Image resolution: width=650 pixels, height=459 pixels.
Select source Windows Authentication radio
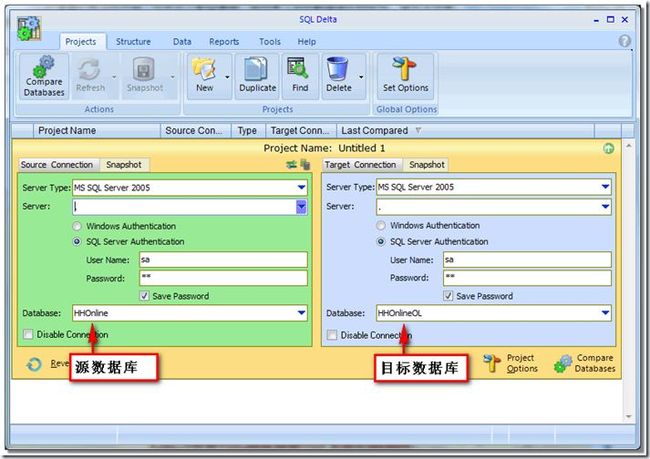[x=77, y=226]
